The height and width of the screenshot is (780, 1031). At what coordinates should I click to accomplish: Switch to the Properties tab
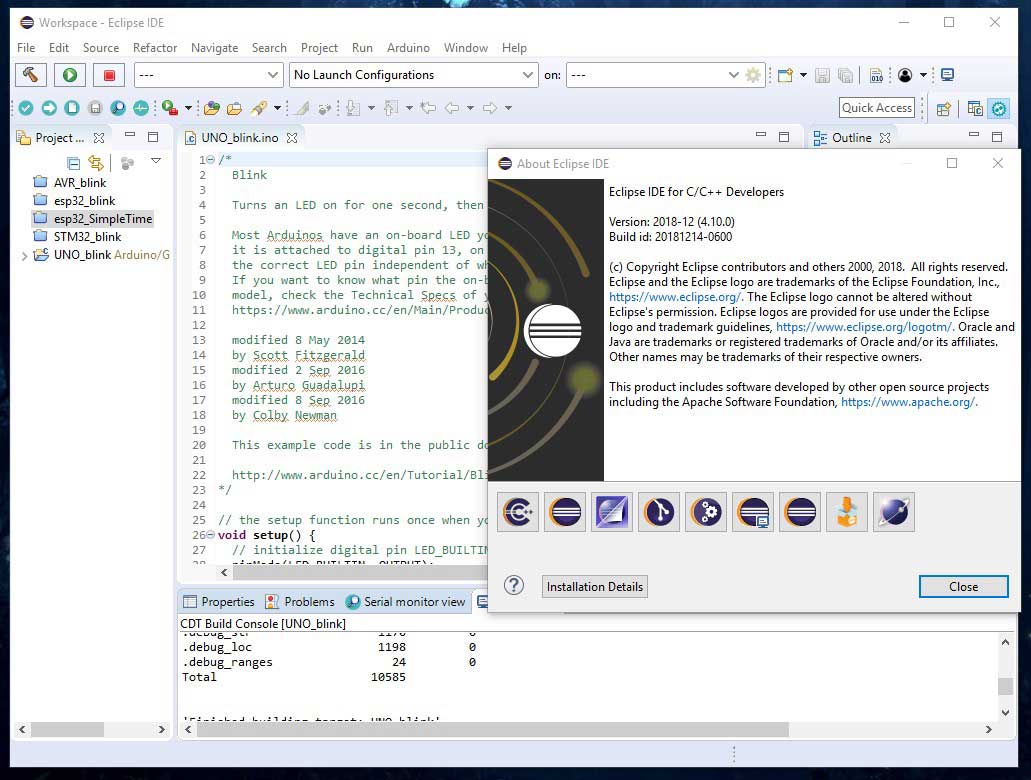(219, 602)
